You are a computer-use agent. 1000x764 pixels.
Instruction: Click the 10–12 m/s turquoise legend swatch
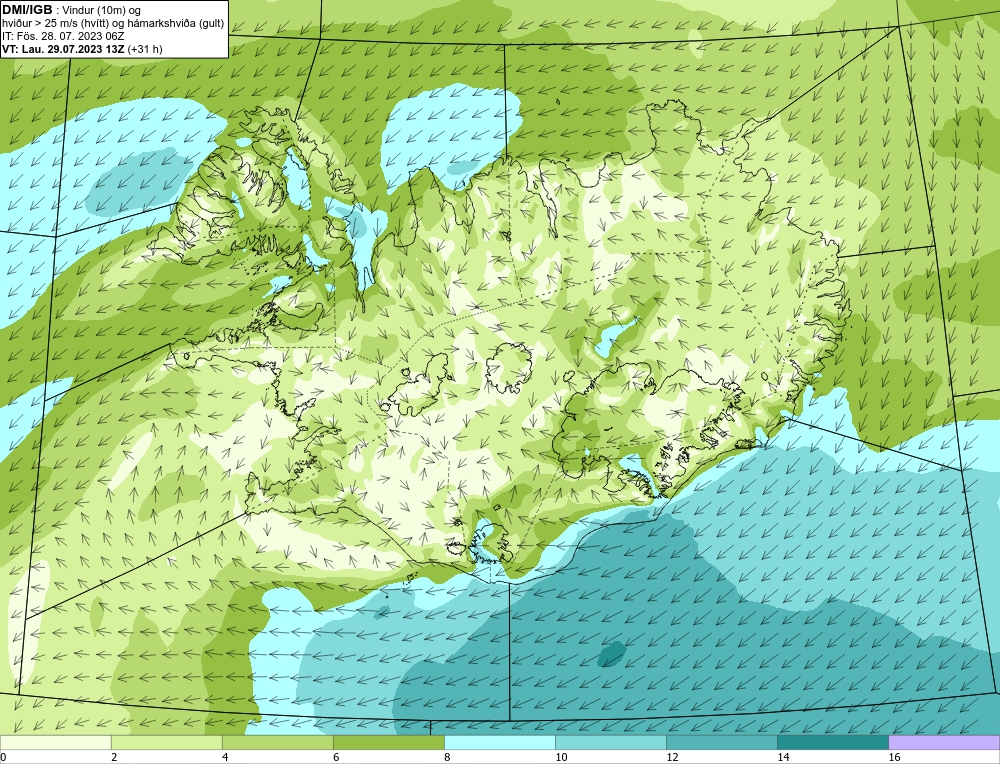pyautogui.click(x=610, y=742)
